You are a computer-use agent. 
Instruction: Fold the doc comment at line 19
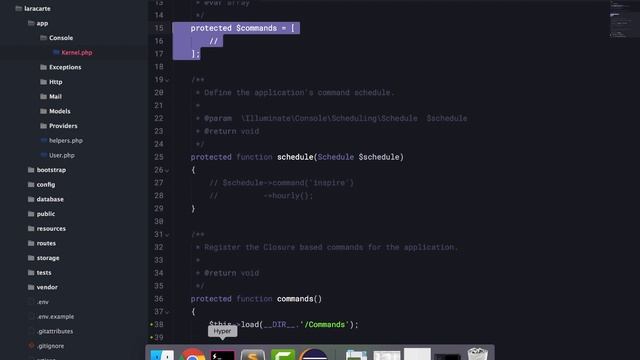tap(167, 80)
